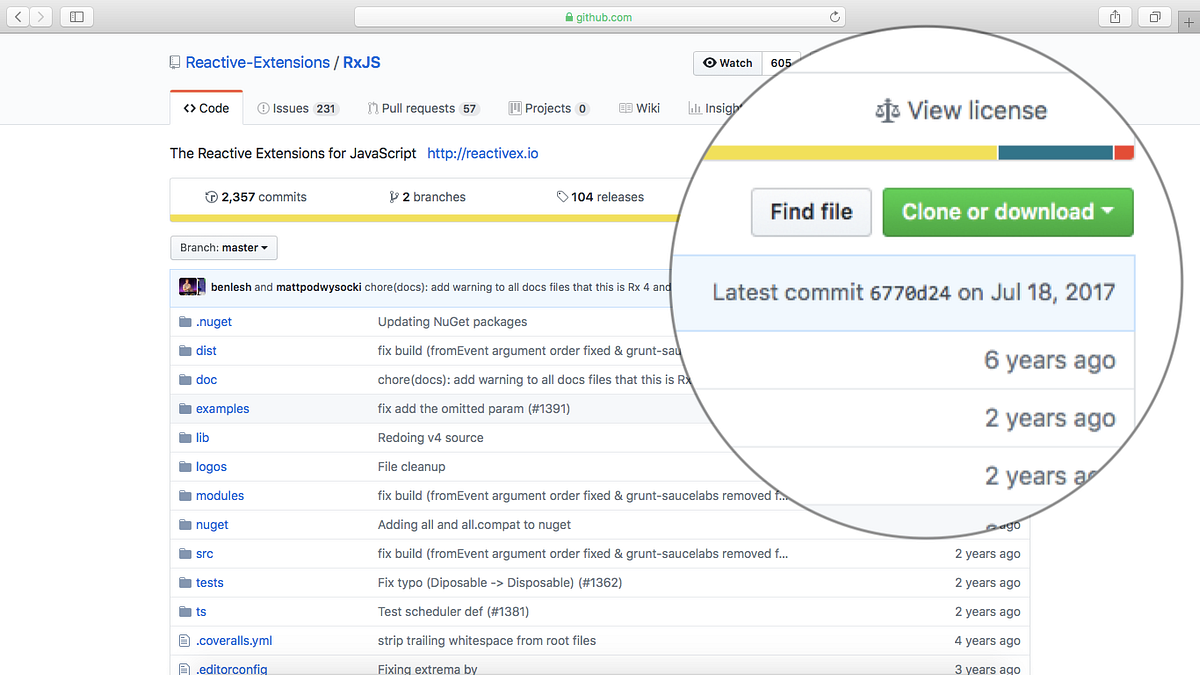Open the lib folder
This screenshot has width=1200, height=675.
coord(203,438)
